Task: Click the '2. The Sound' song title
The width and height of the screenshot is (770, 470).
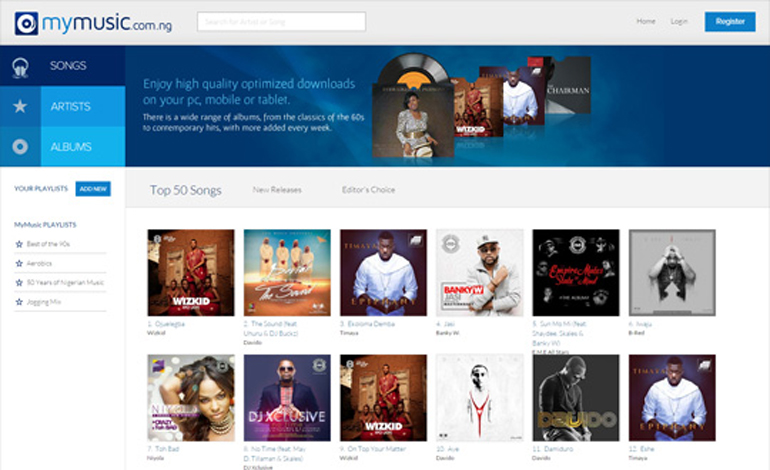Action: [271, 329]
